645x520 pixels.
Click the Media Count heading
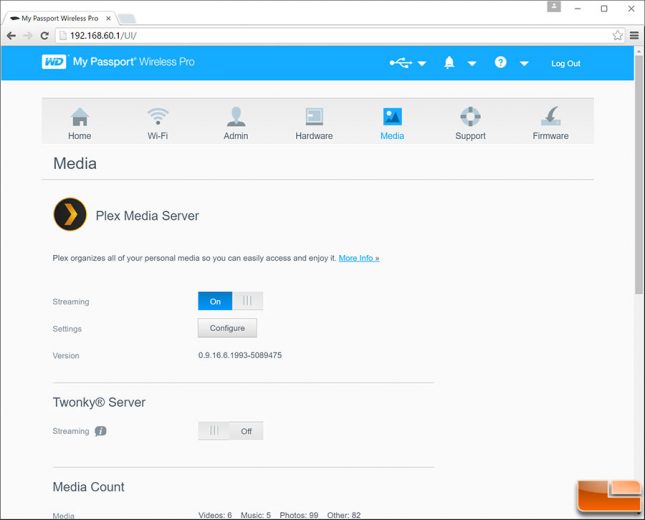pos(88,487)
